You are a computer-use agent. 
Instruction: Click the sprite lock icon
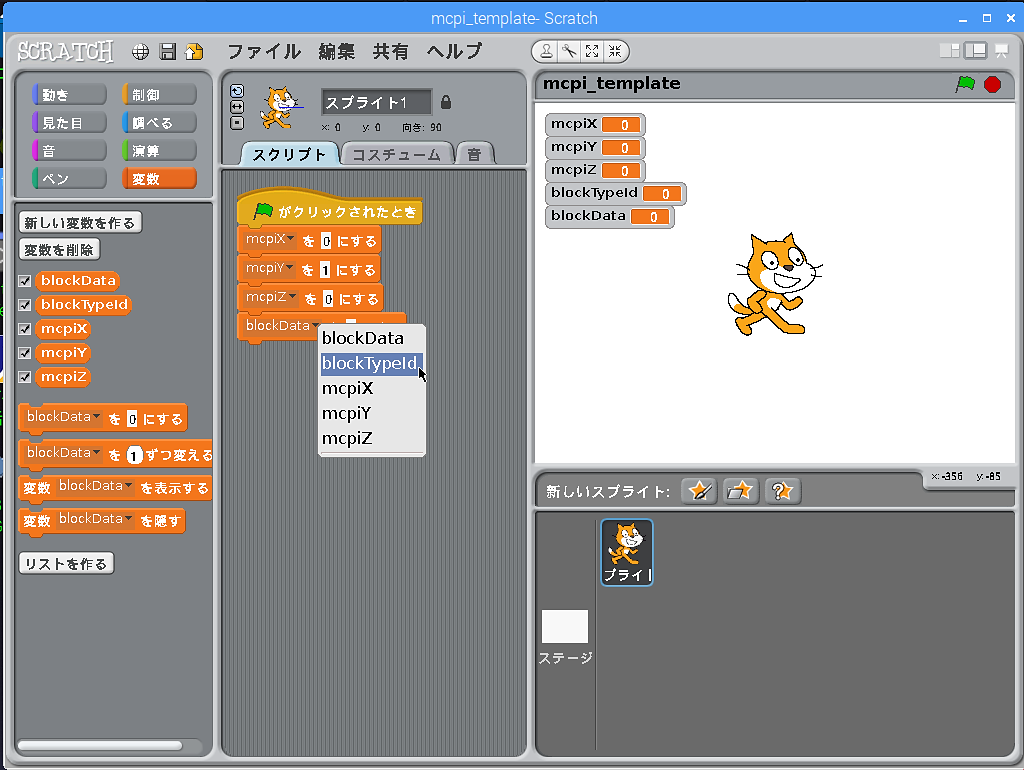point(446,103)
